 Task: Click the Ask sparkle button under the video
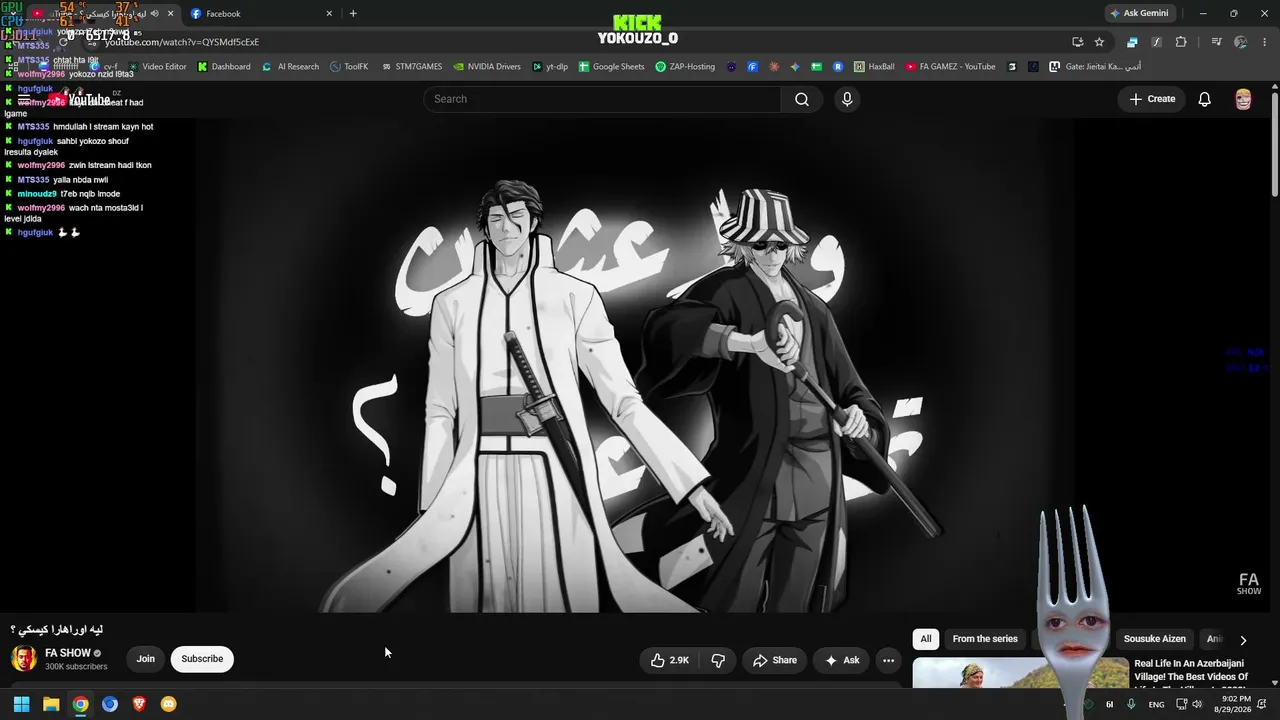[x=842, y=660]
